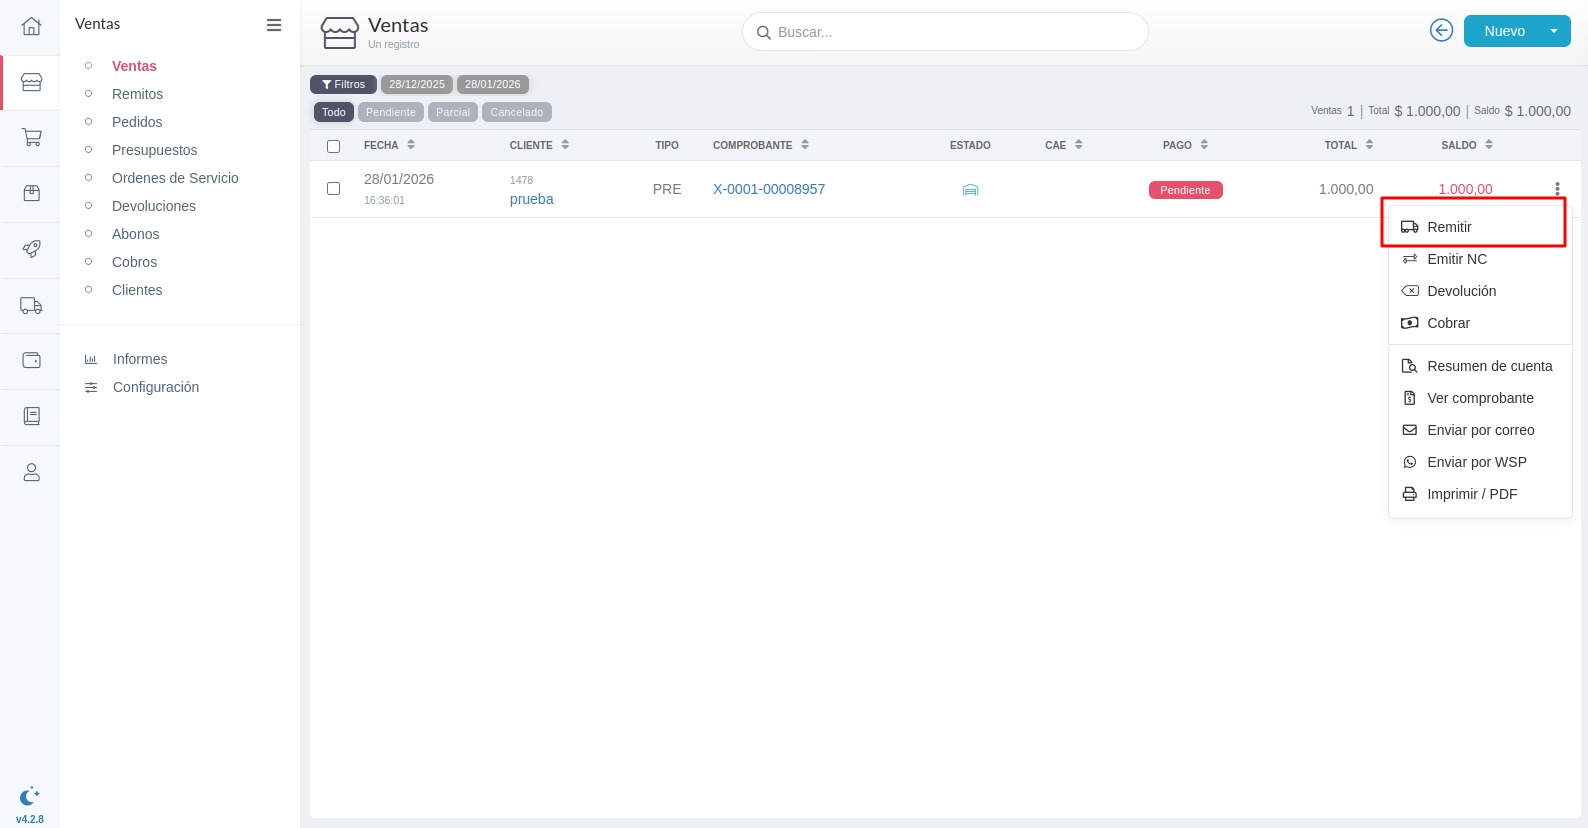Open the delivery truck sidebar icon

coord(31,305)
